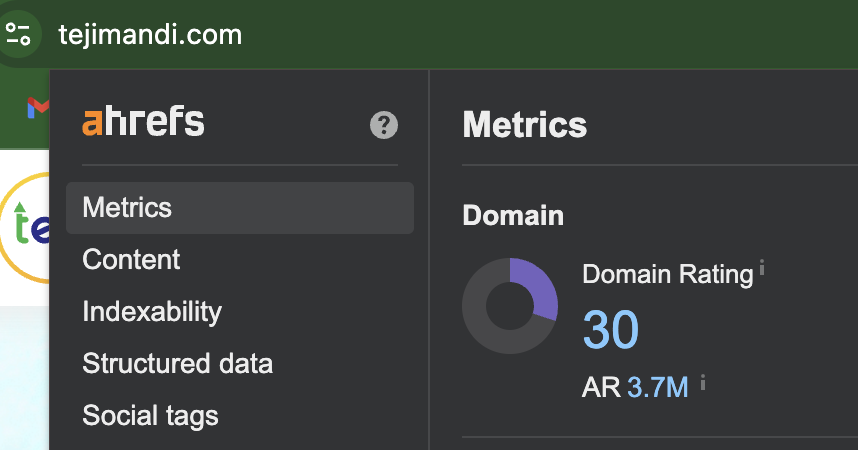The height and width of the screenshot is (450, 858).
Task: Click the info icon next to AR
Action: click(703, 382)
